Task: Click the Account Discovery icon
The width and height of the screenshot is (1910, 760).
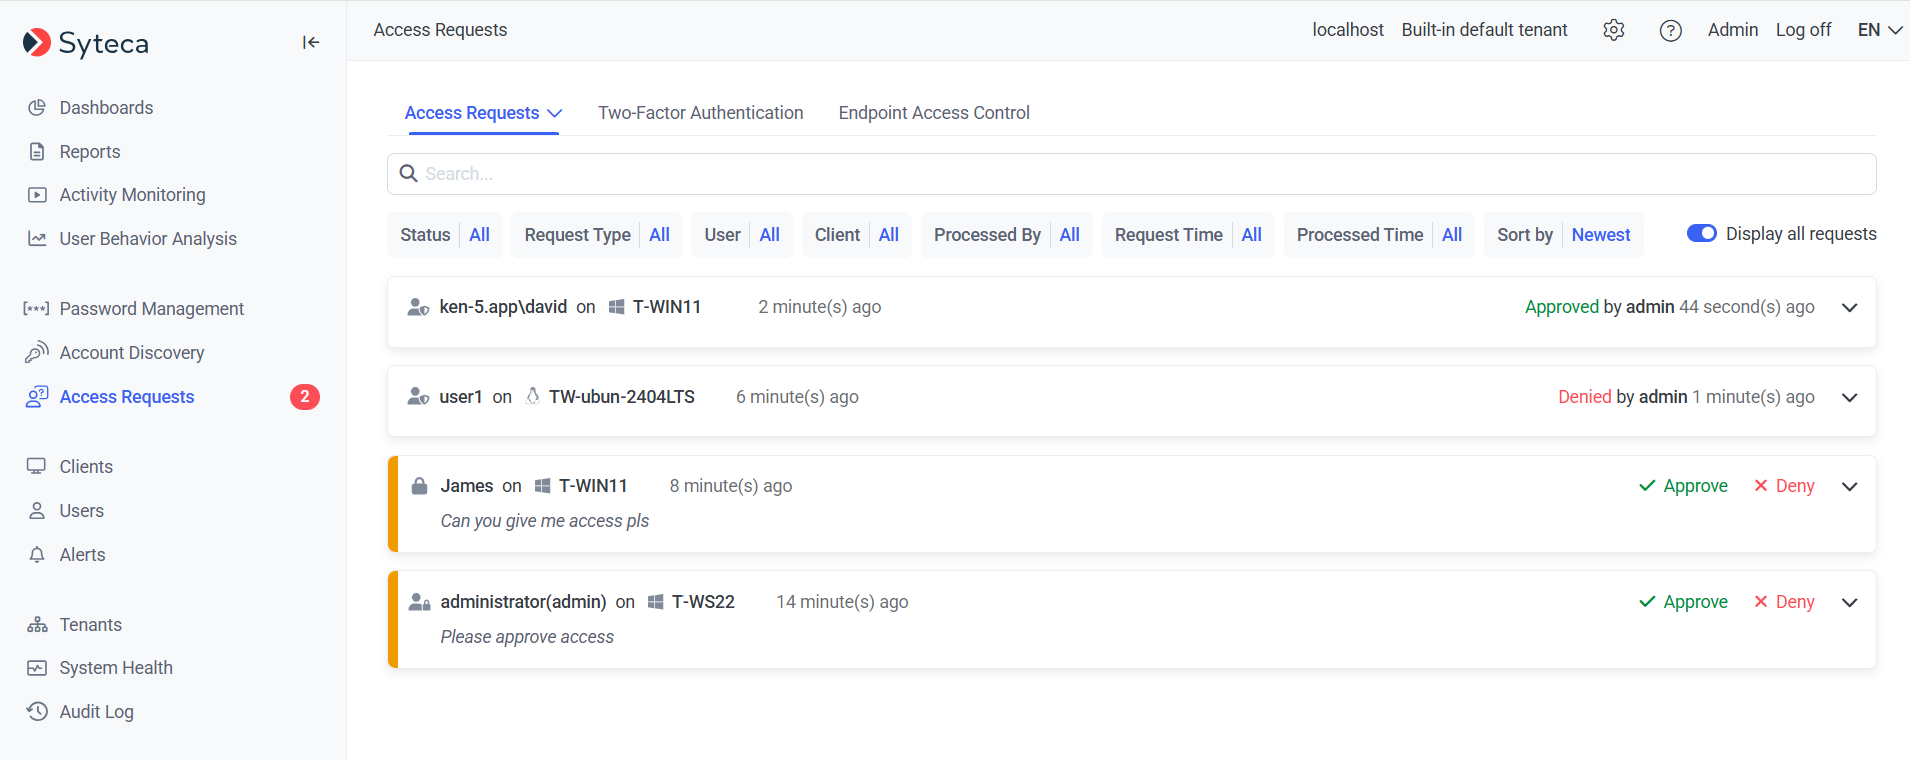Action: click(x=37, y=353)
